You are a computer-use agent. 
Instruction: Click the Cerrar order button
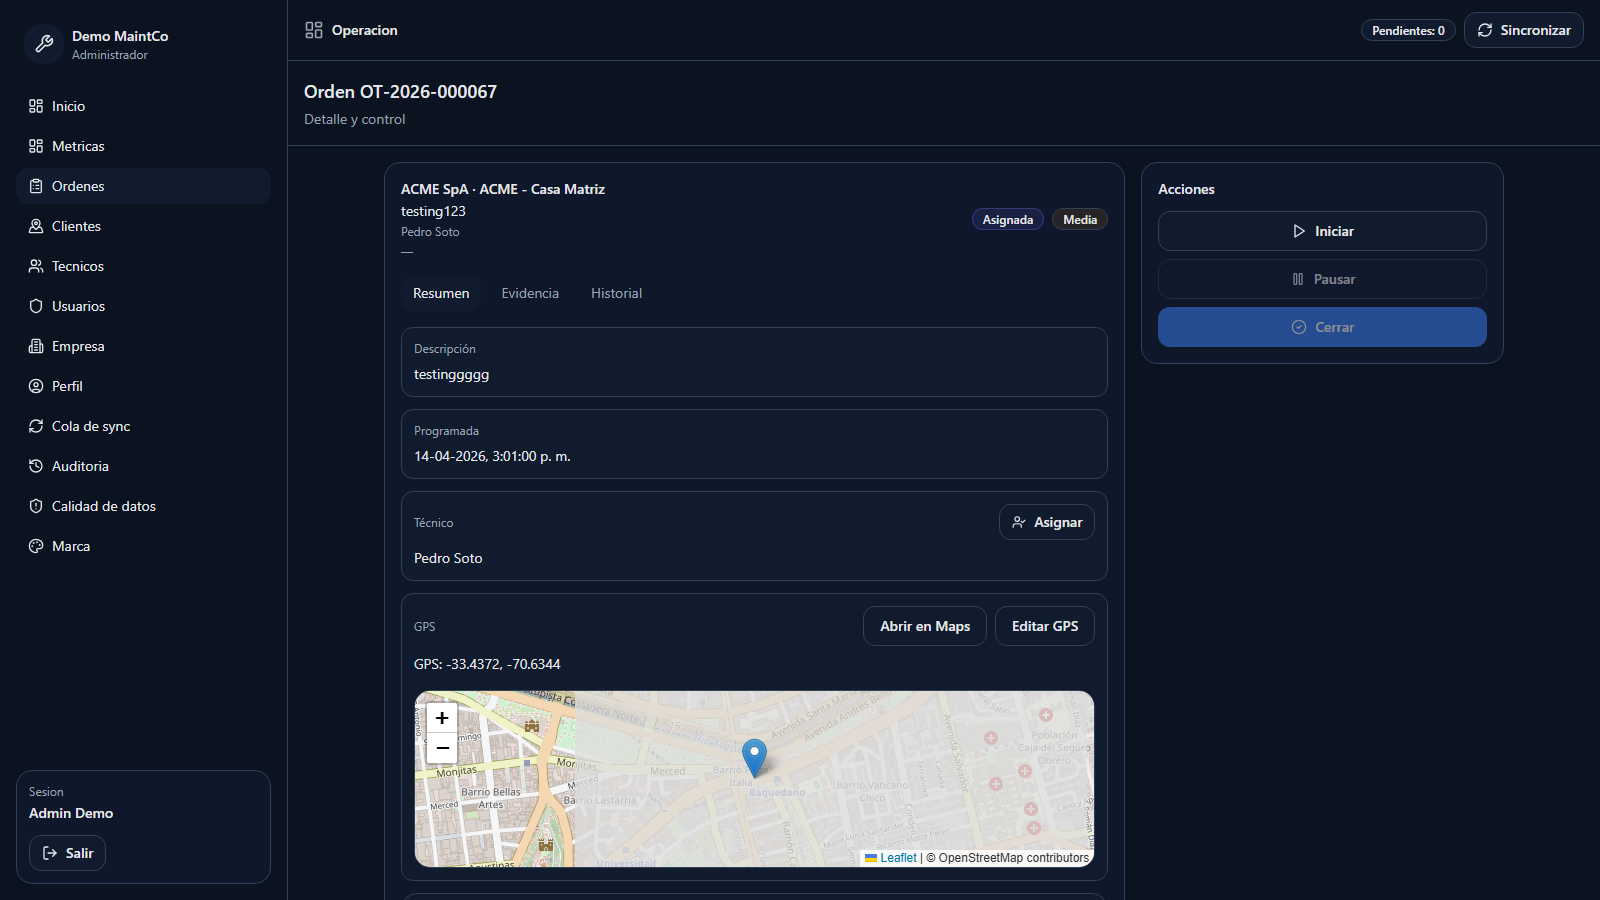(x=1322, y=327)
